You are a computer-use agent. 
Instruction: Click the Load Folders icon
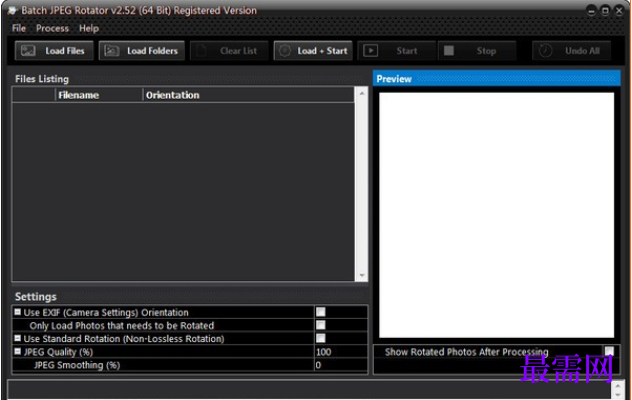(111, 50)
